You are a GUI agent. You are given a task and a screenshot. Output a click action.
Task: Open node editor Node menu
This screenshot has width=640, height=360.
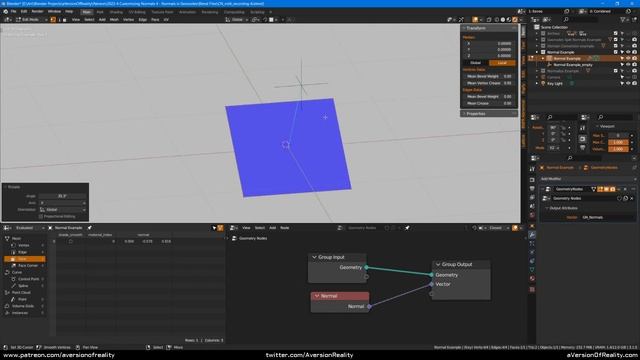click(x=284, y=228)
